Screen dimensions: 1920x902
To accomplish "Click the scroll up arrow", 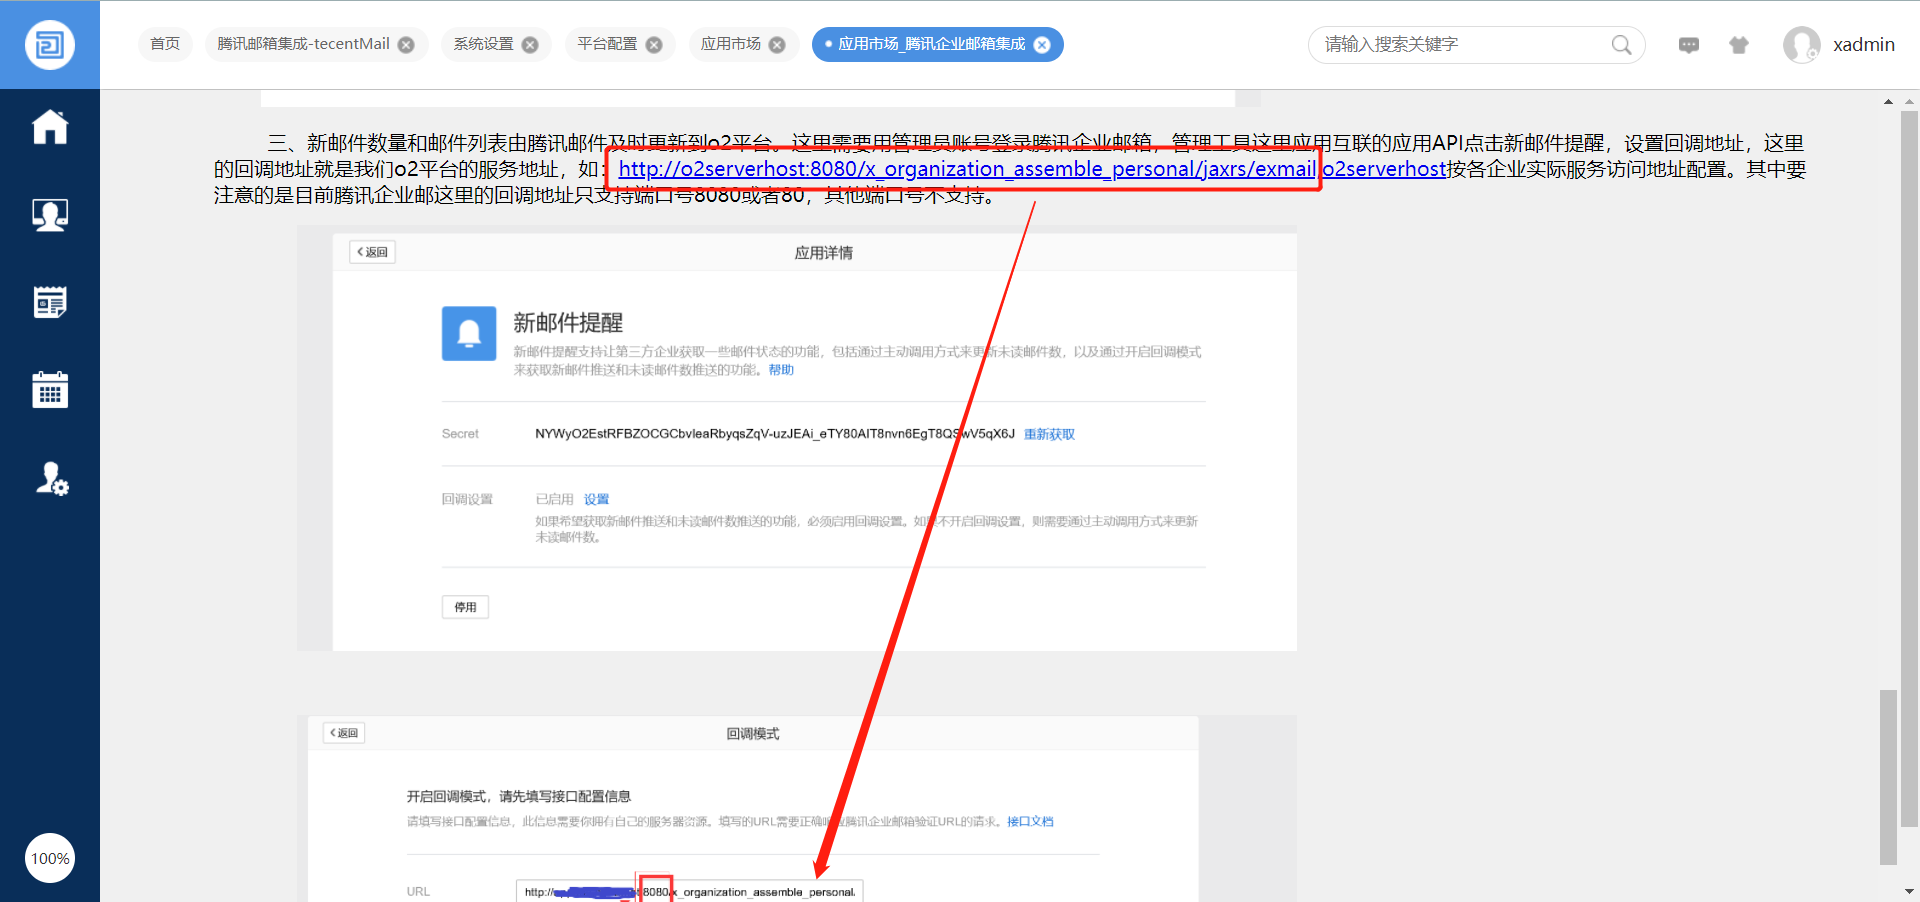I will [x=1888, y=102].
